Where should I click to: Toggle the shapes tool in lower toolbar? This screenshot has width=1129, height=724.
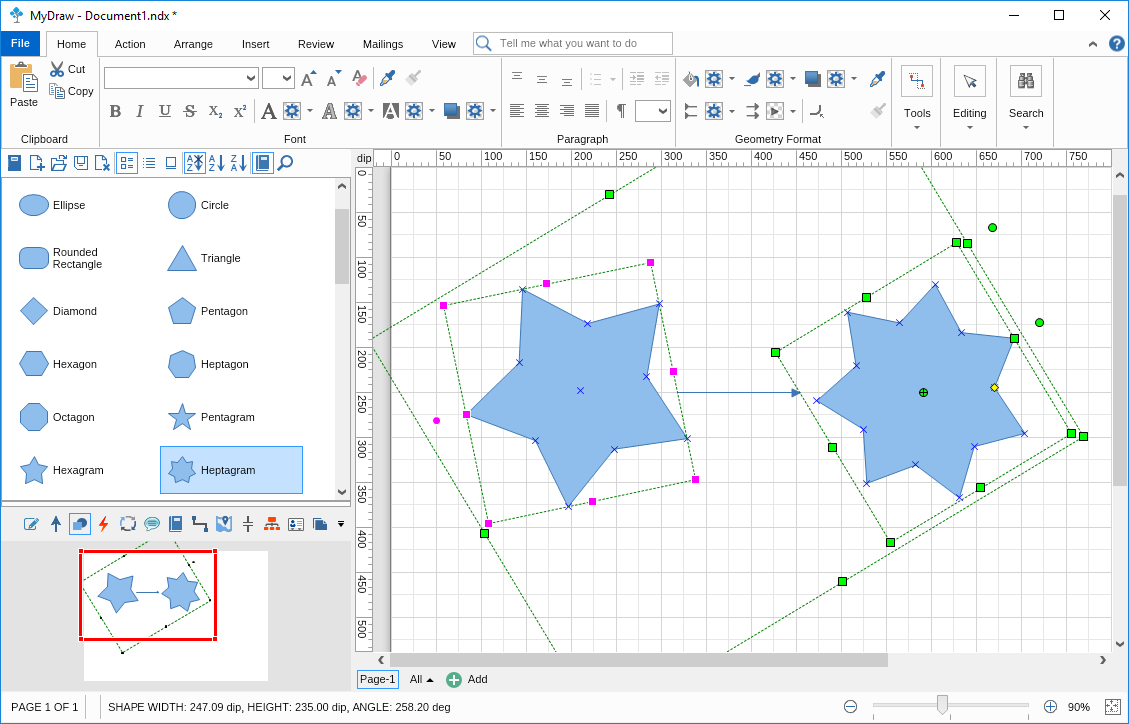[x=80, y=524]
